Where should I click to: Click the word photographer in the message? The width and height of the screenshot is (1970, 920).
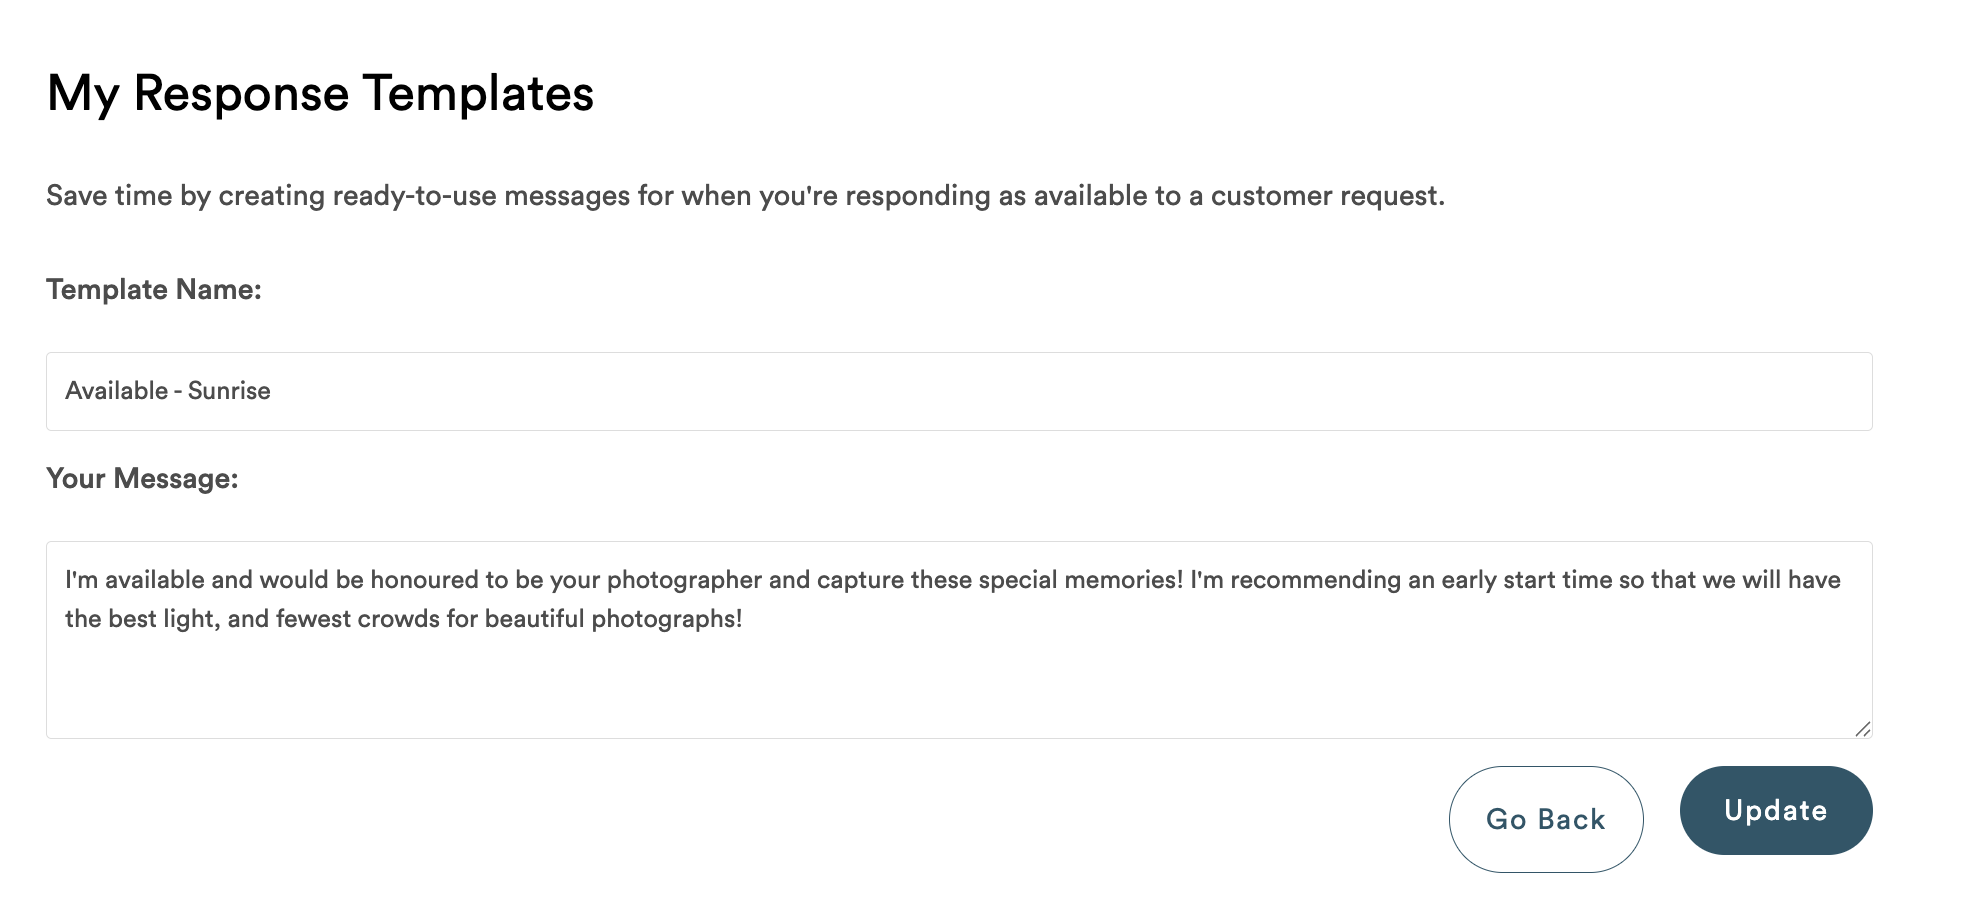pos(685,580)
